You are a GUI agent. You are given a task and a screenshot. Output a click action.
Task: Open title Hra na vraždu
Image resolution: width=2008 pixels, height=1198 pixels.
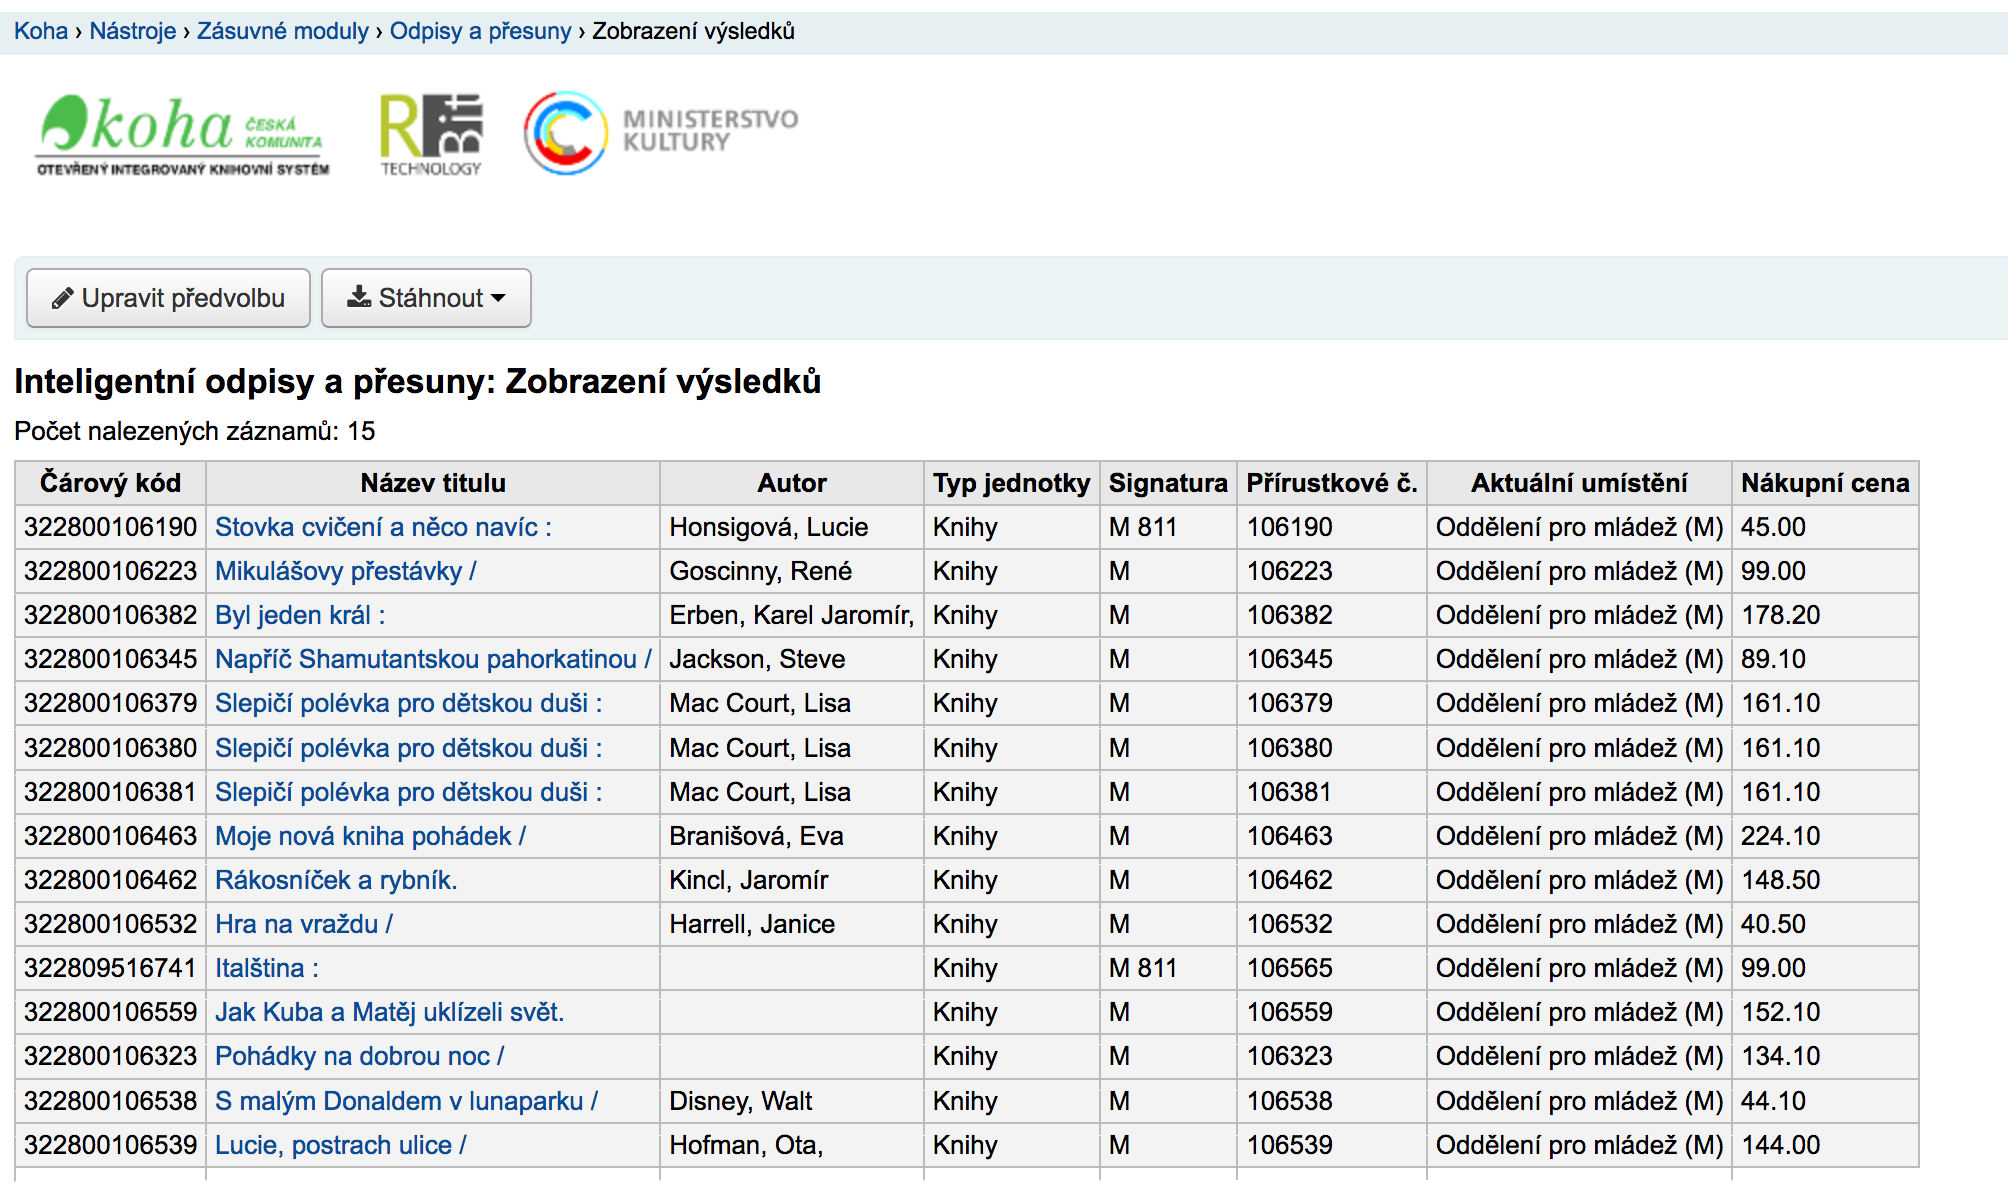point(303,924)
